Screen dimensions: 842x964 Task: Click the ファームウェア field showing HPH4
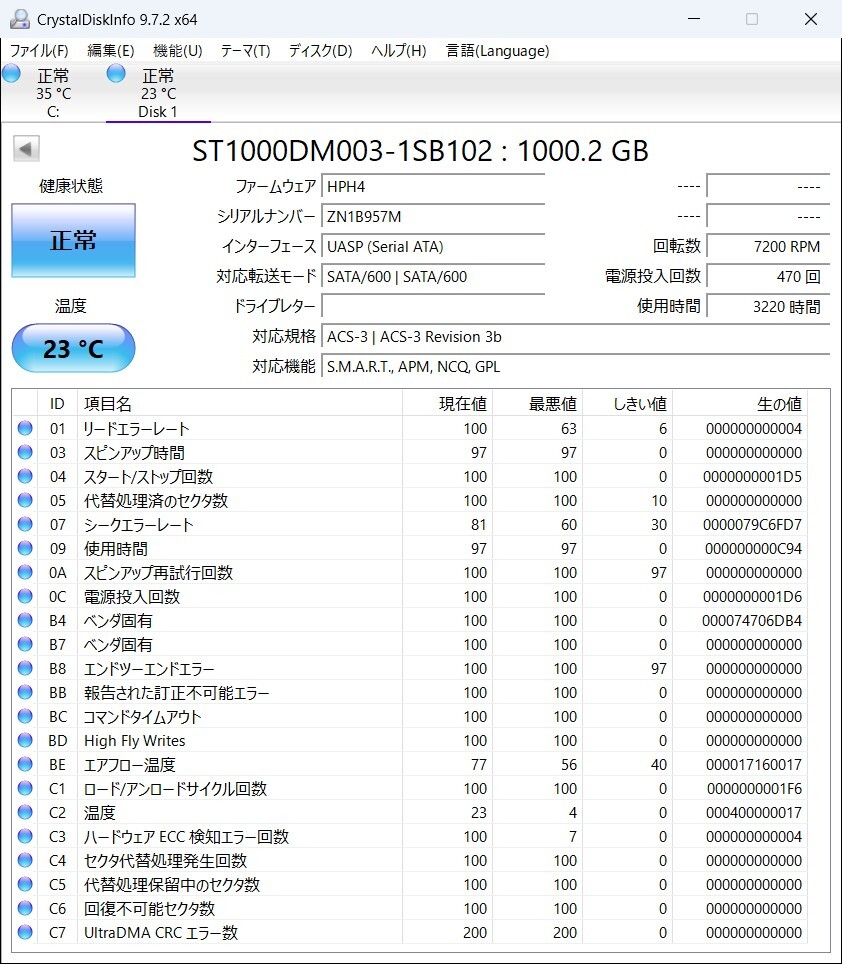[x=433, y=187]
